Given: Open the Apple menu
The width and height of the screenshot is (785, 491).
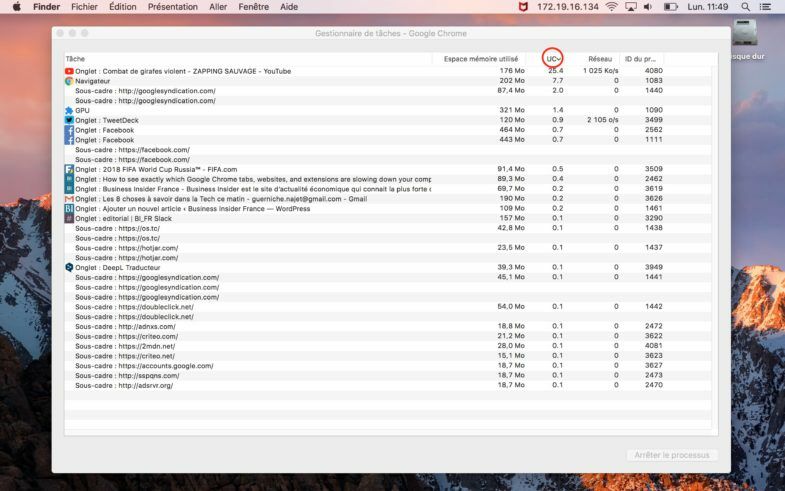Looking at the screenshot, I should pyautogui.click(x=17, y=7).
